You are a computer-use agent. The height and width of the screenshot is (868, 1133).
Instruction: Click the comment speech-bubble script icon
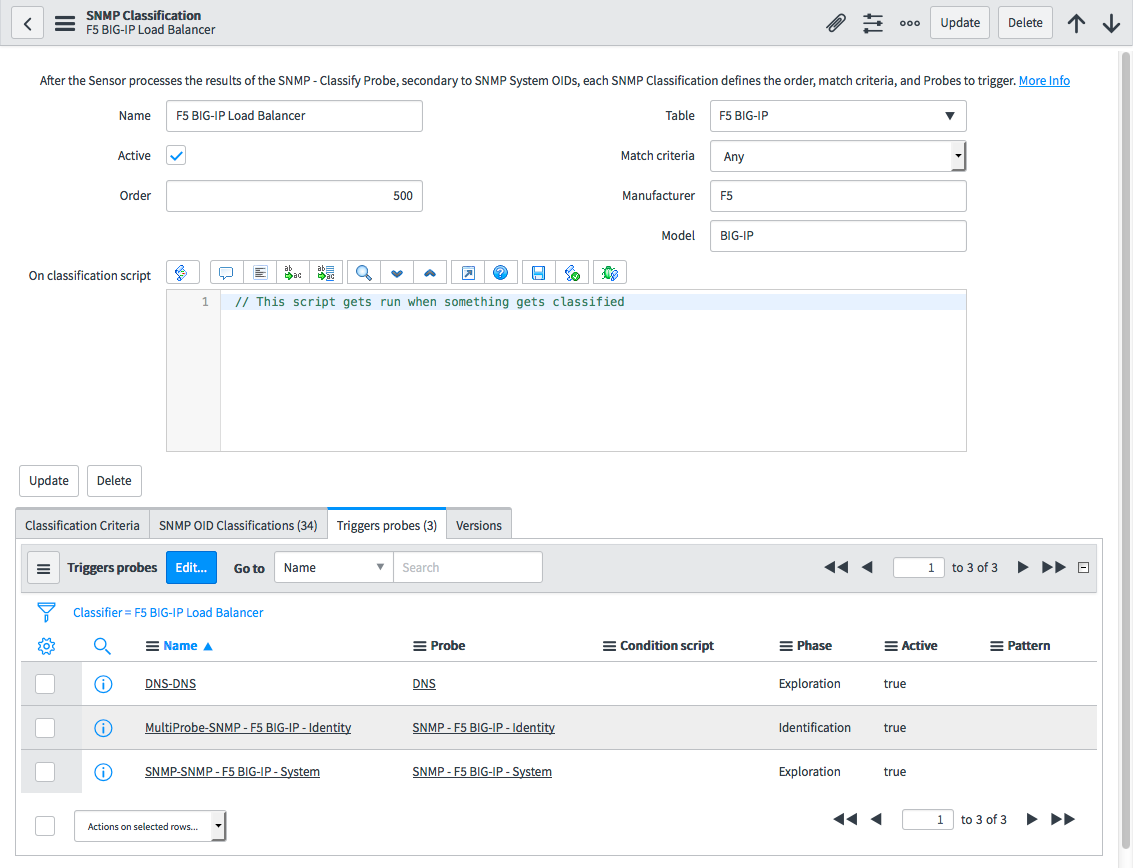pyautogui.click(x=227, y=272)
